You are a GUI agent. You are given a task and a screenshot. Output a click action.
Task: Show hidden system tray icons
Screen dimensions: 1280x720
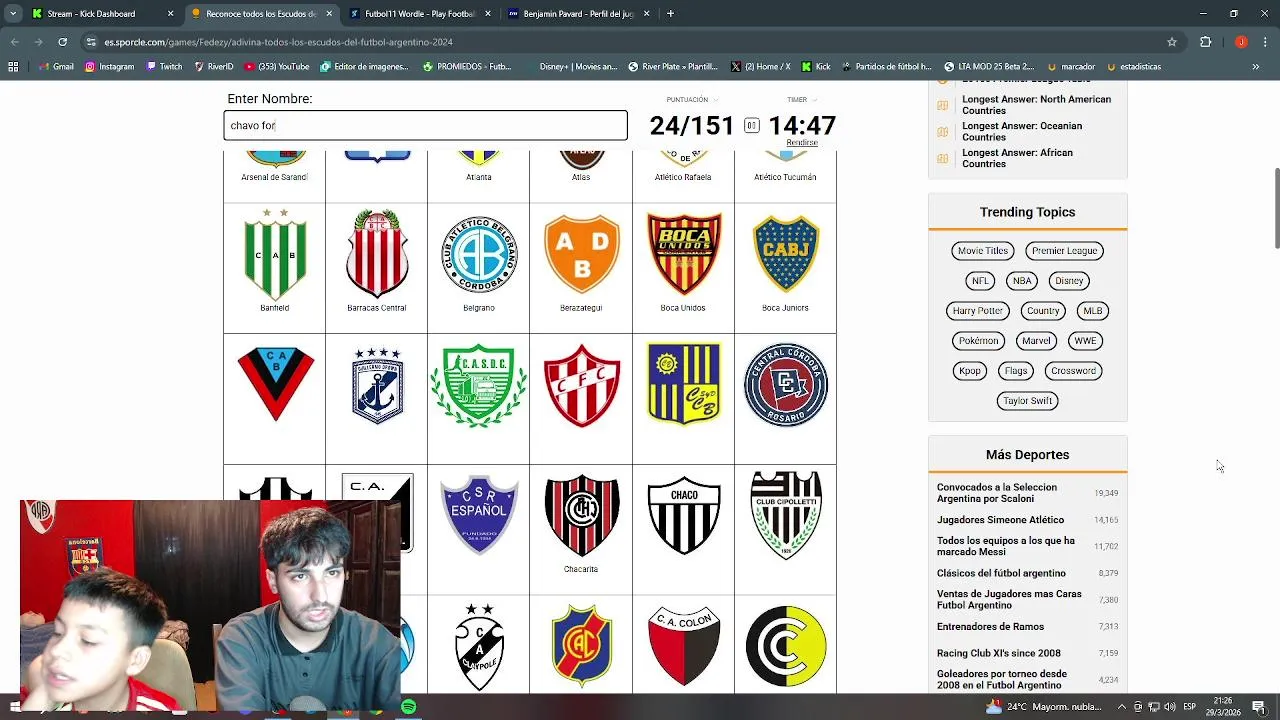pos(1122,707)
